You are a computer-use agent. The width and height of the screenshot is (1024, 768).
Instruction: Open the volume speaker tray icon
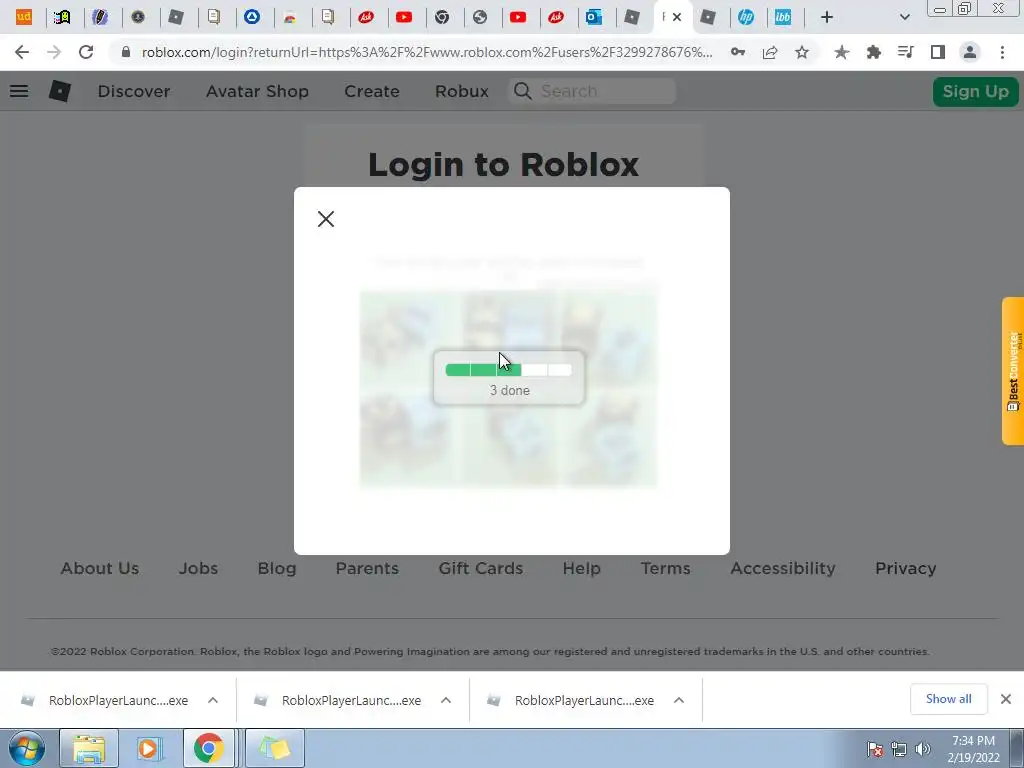click(x=923, y=749)
